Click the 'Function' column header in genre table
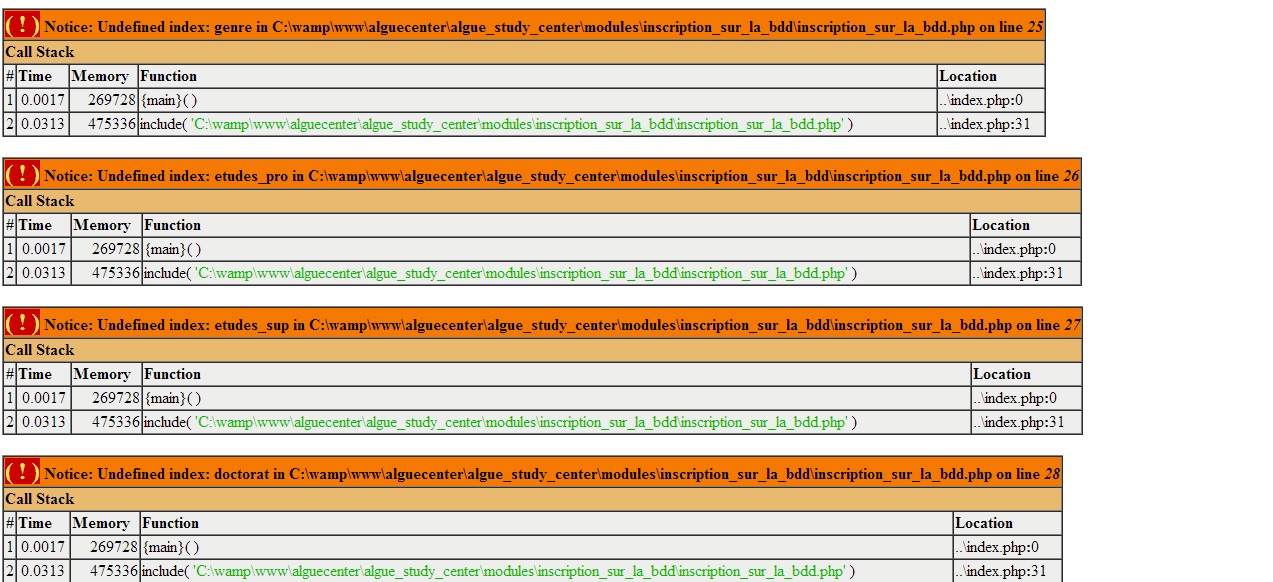The width and height of the screenshot is (1273, 582). pos(168,76)
